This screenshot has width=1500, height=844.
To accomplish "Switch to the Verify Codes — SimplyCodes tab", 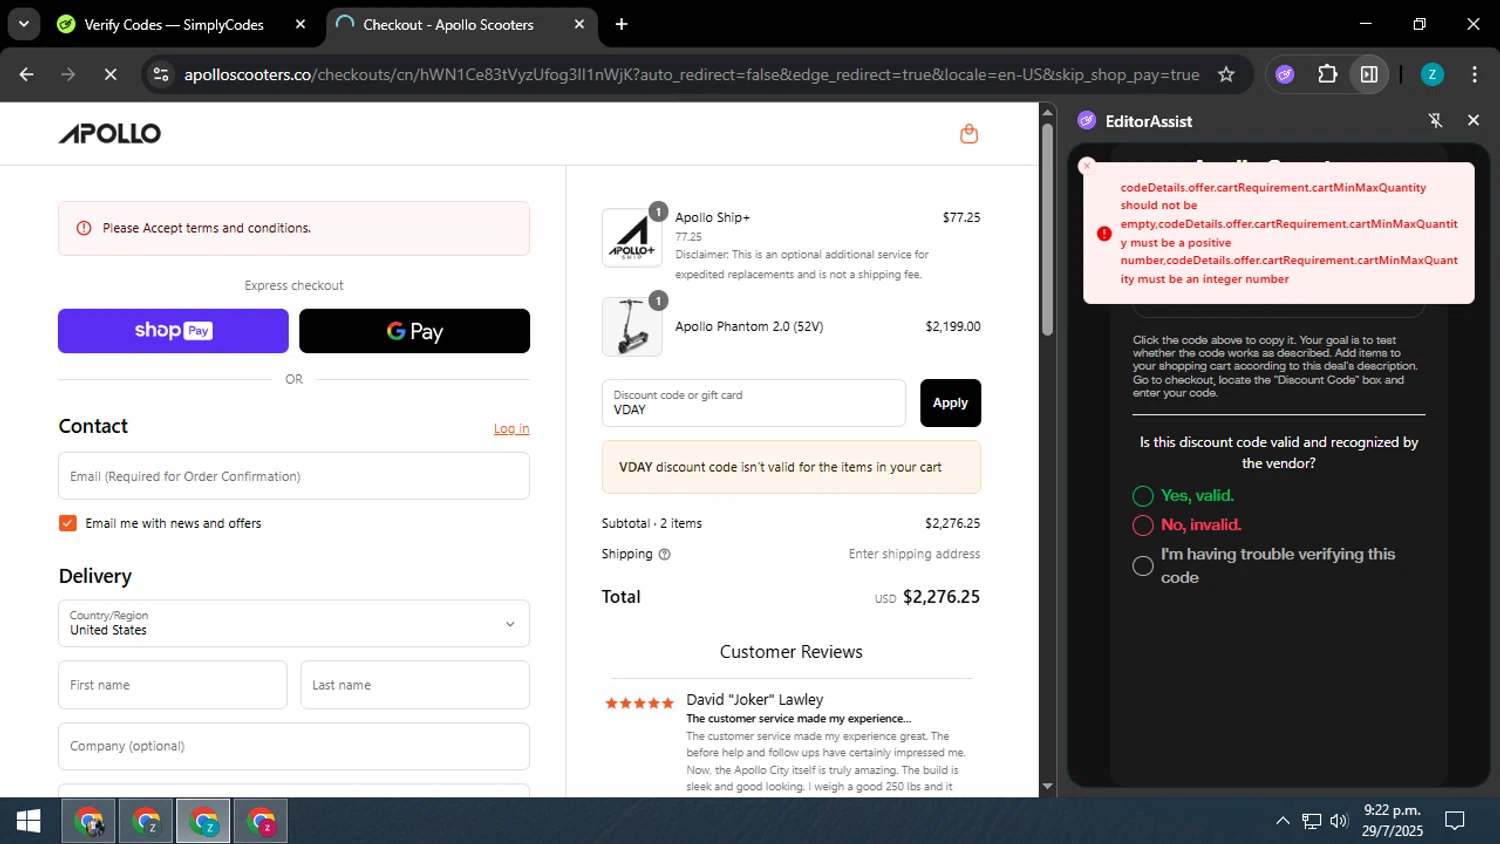I will pyautogui.click(x=173, y=24).
